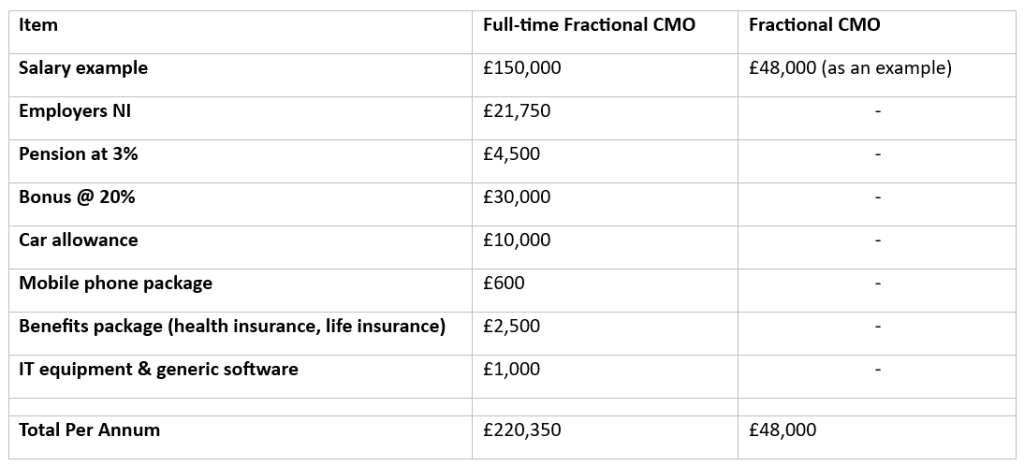Click the "Item" column header cell
Image resolution: width=1024 pixels, height=466 pixels.
tap(38, 26)
